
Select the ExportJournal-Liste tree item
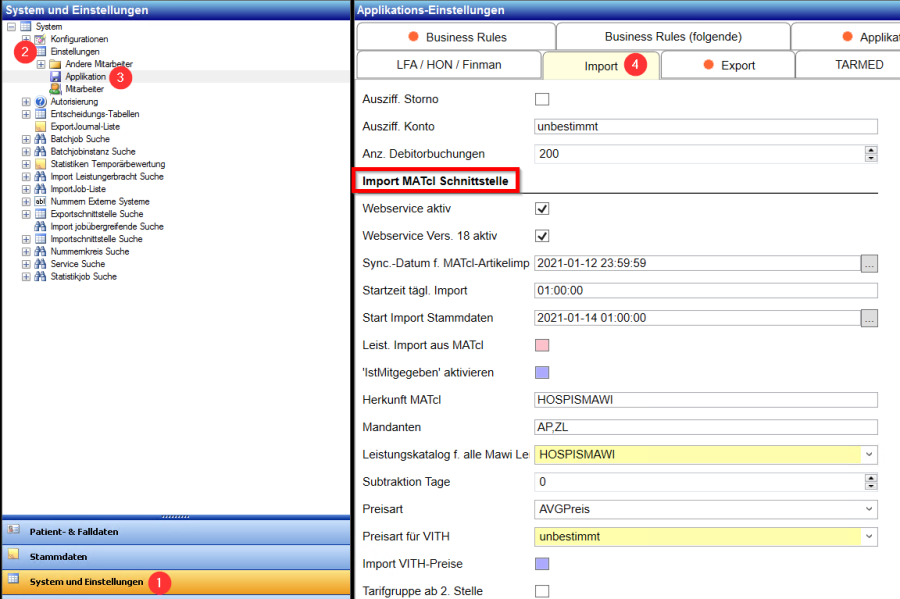85,127
